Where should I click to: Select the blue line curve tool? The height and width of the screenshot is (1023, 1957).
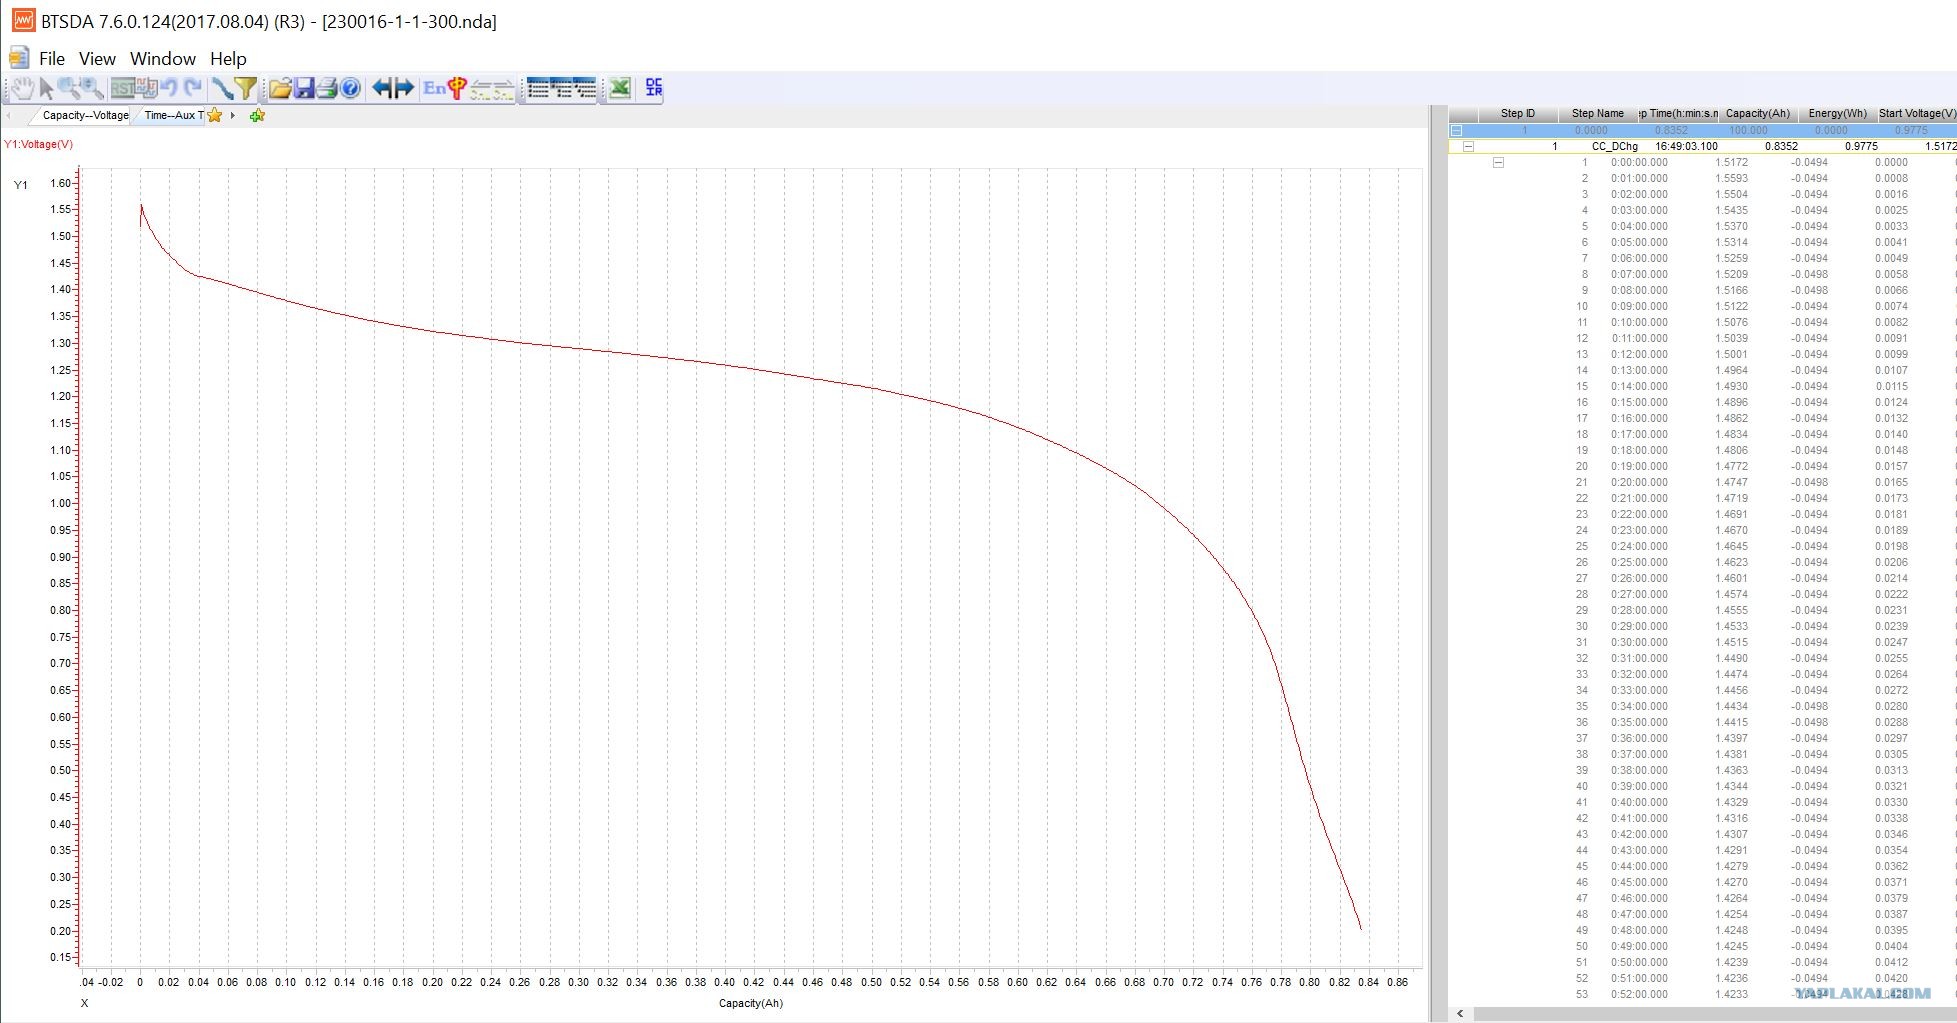pos(223,88)
